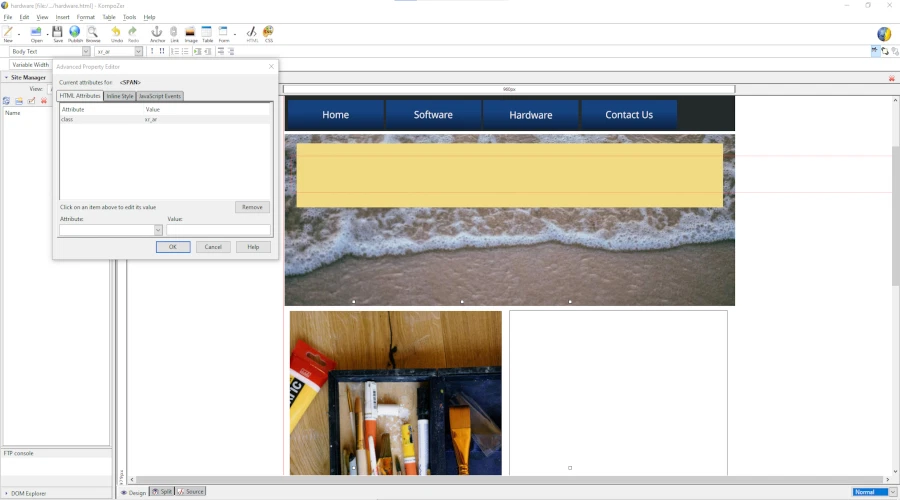900x500 pixels.
Task: Click the HTML toolbar icon
Action: coord(251,32)
